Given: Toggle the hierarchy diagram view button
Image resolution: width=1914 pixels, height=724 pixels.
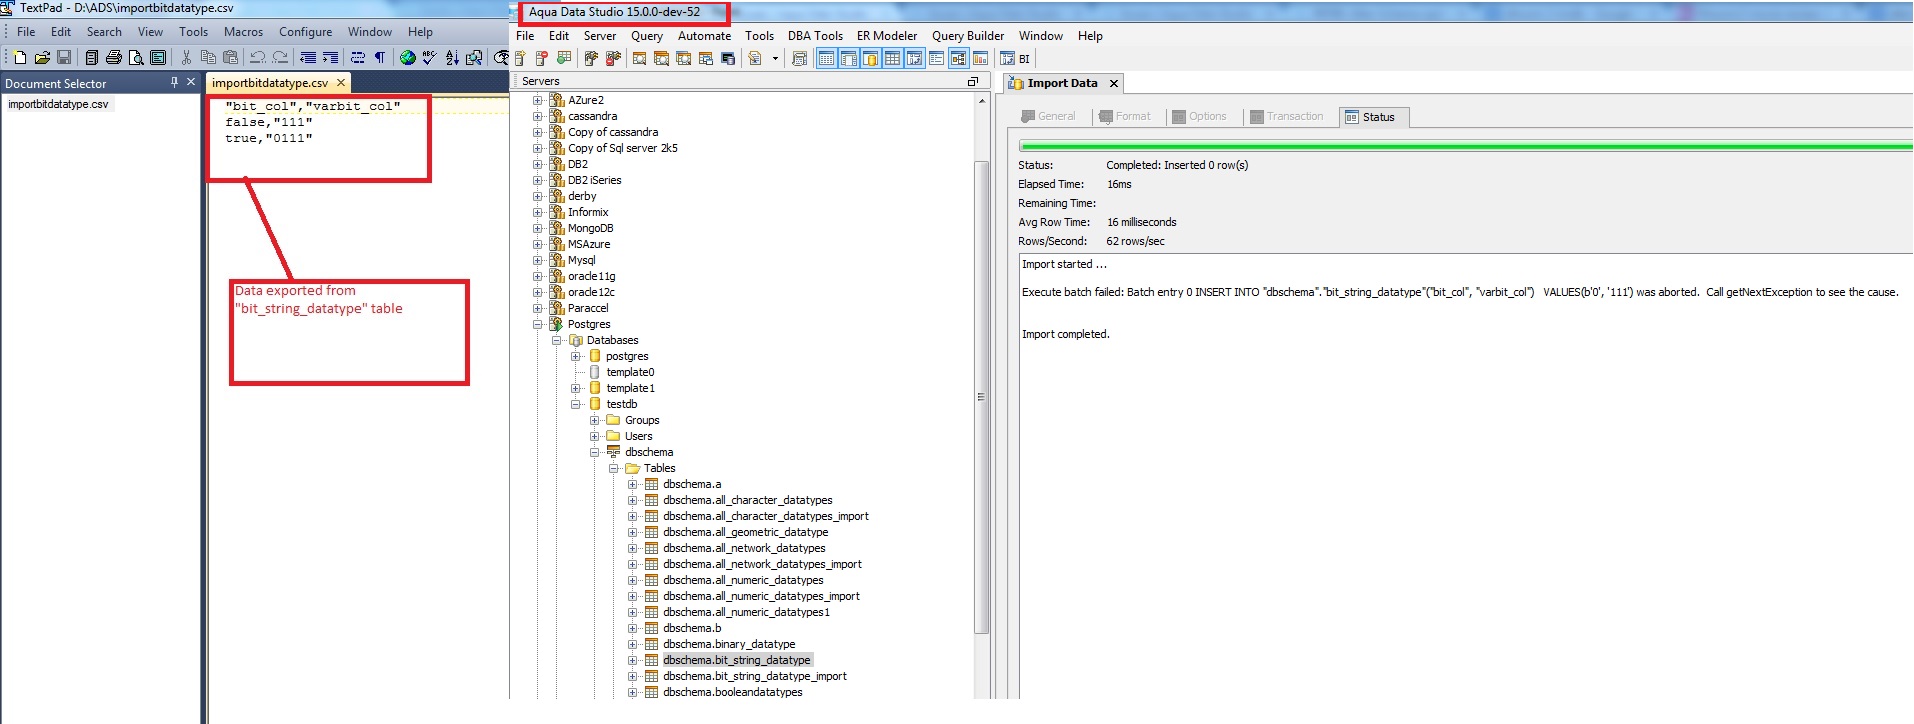Looking at the screenshot, I should point(959,58).
